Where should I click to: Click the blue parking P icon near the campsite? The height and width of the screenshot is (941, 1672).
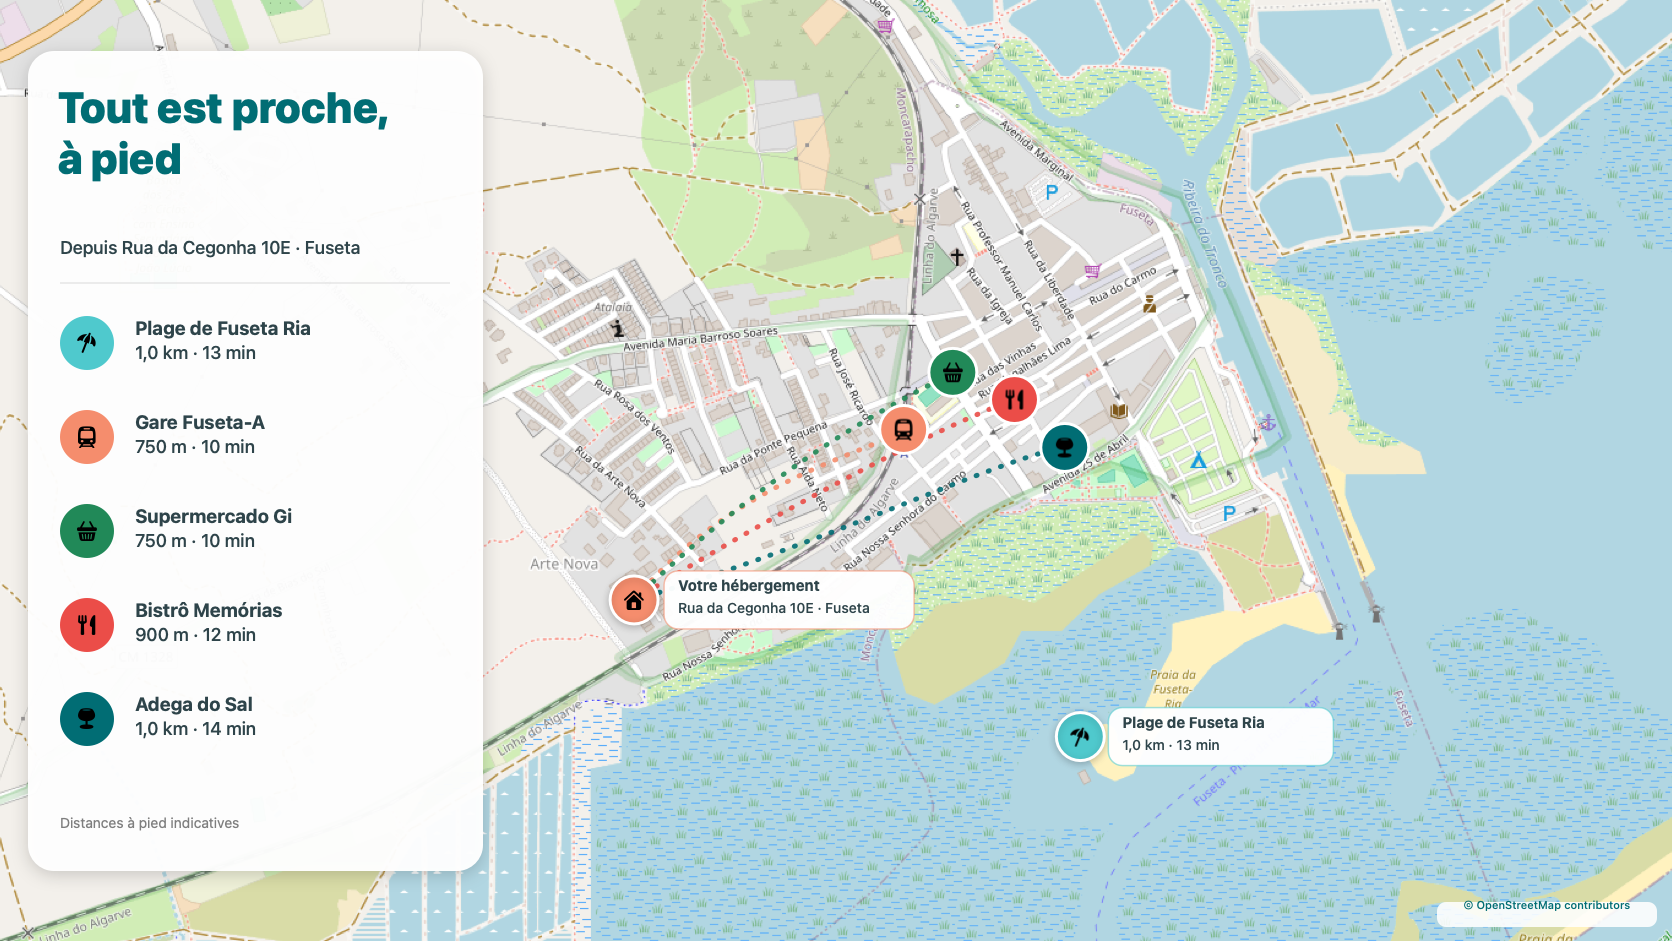1229,513
